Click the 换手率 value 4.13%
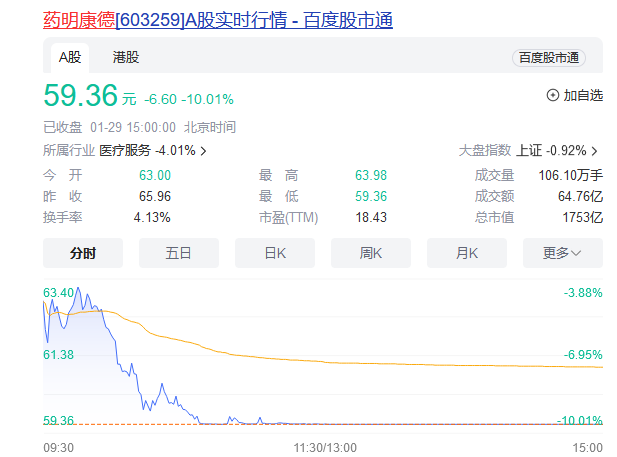Screen dimensions: 617x457 [x=152, y=217]
